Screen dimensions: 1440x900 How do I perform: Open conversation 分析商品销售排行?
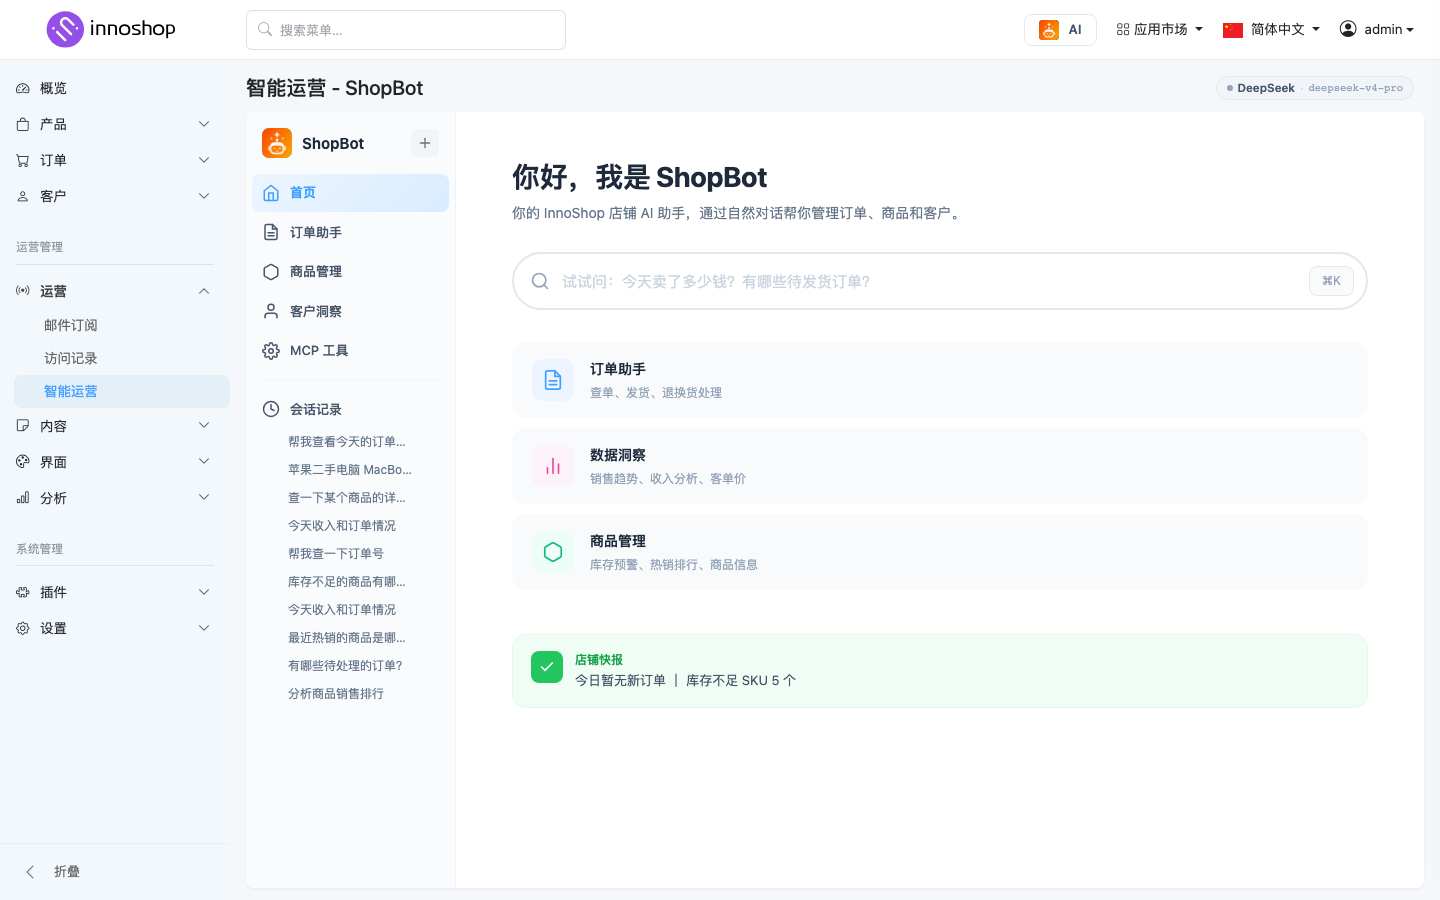click(336, 693)
